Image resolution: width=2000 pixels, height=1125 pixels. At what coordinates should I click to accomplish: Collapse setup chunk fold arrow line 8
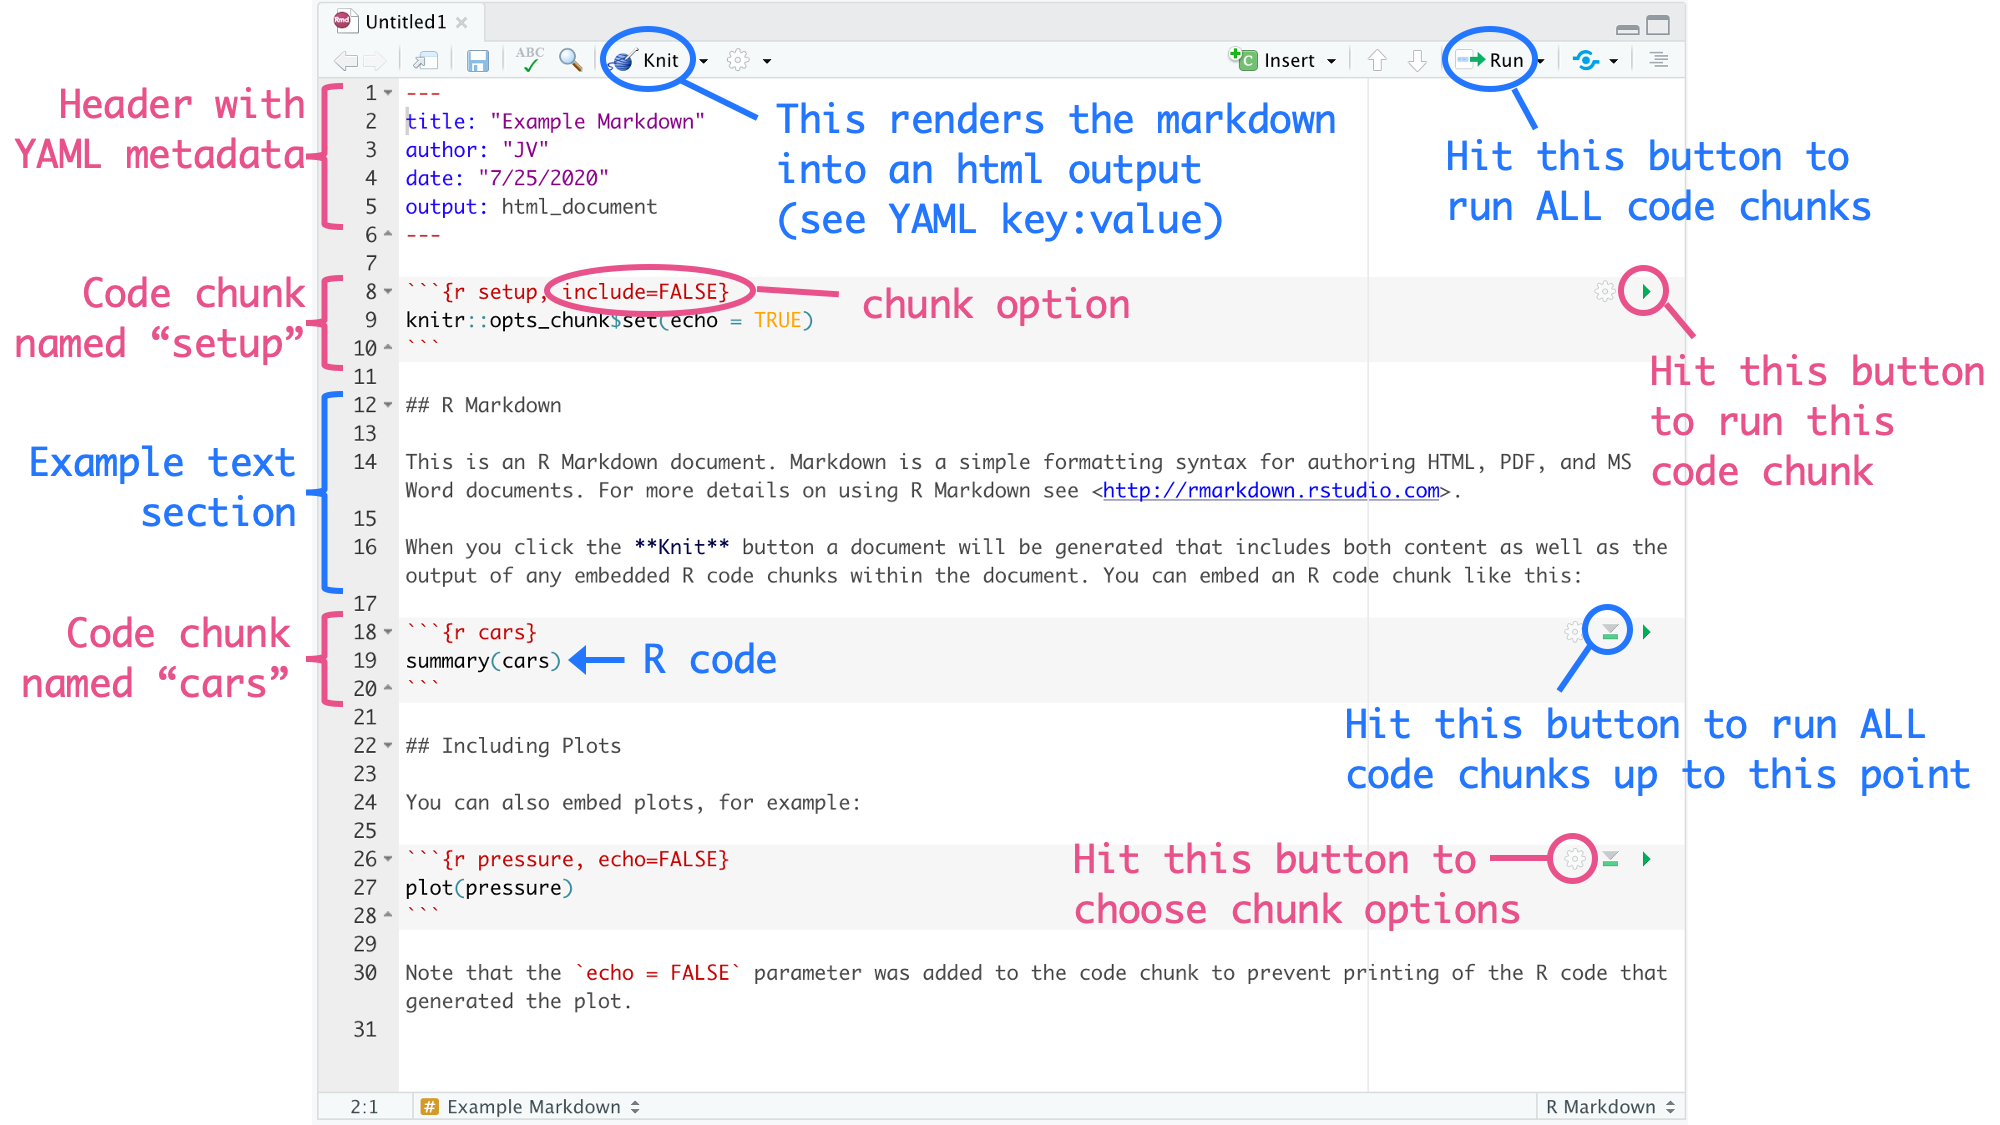[388, 292]
